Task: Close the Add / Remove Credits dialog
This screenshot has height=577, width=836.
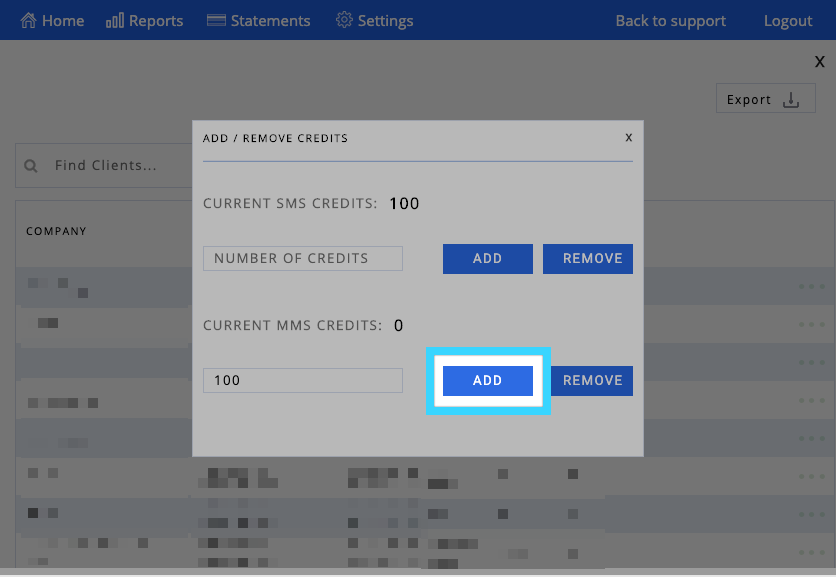Action: coord(629,138)
